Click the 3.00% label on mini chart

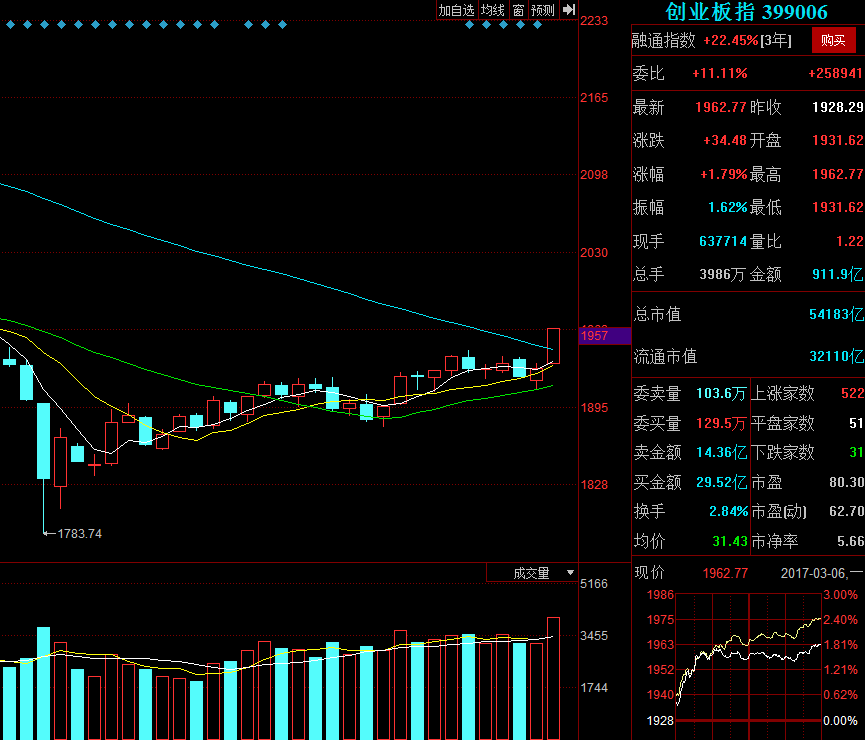841,595
